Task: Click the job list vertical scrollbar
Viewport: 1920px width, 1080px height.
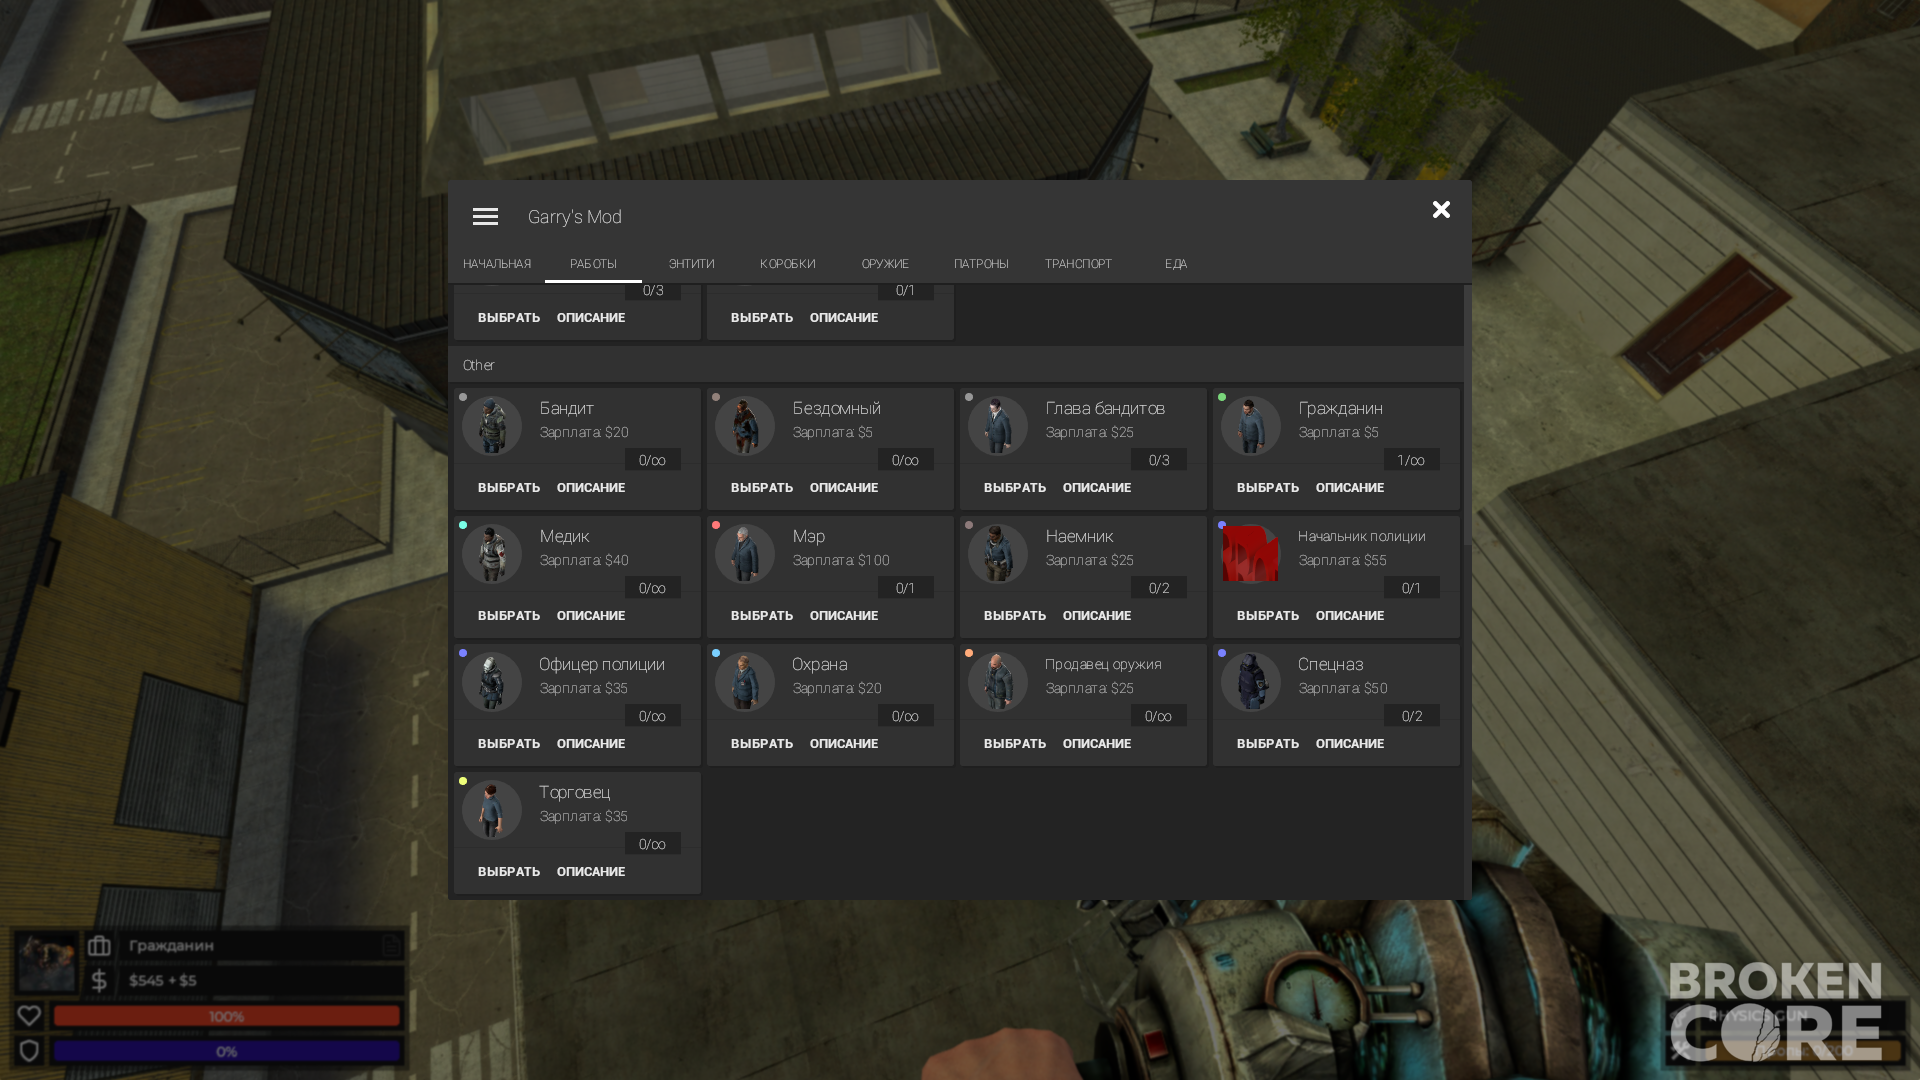Action: 1467,415
